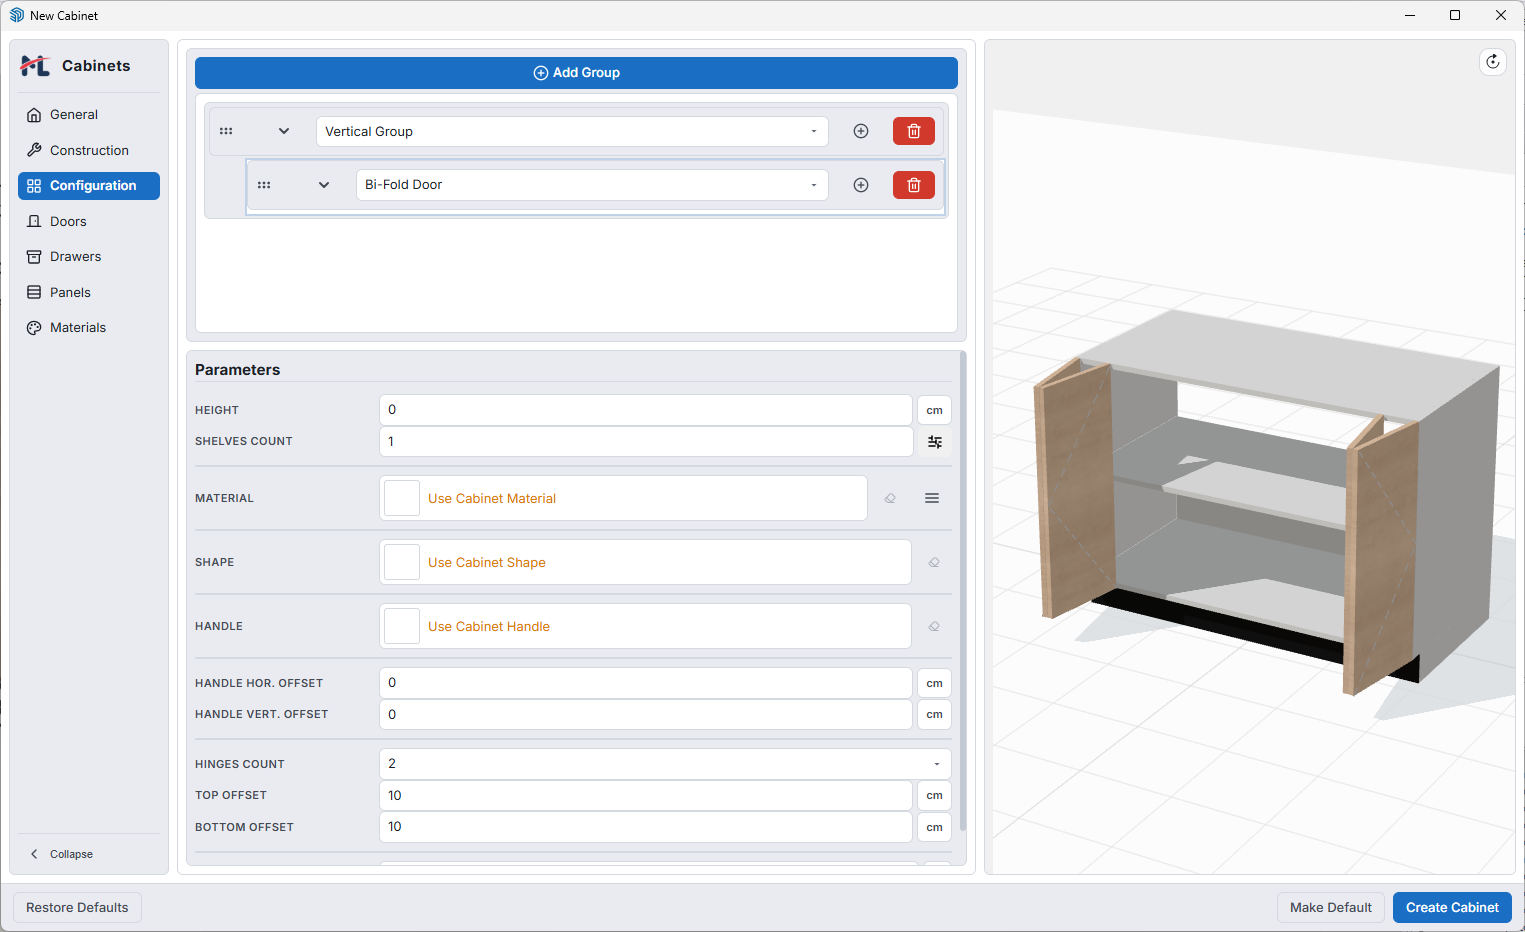Open the Drawers section
The width and height of the screenshot is (1525, 932).
click(89, 257)
